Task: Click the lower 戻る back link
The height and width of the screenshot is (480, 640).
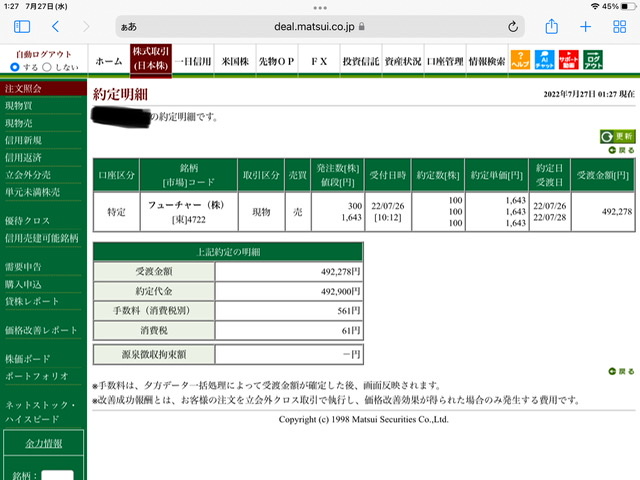Action: pos(621,371)
